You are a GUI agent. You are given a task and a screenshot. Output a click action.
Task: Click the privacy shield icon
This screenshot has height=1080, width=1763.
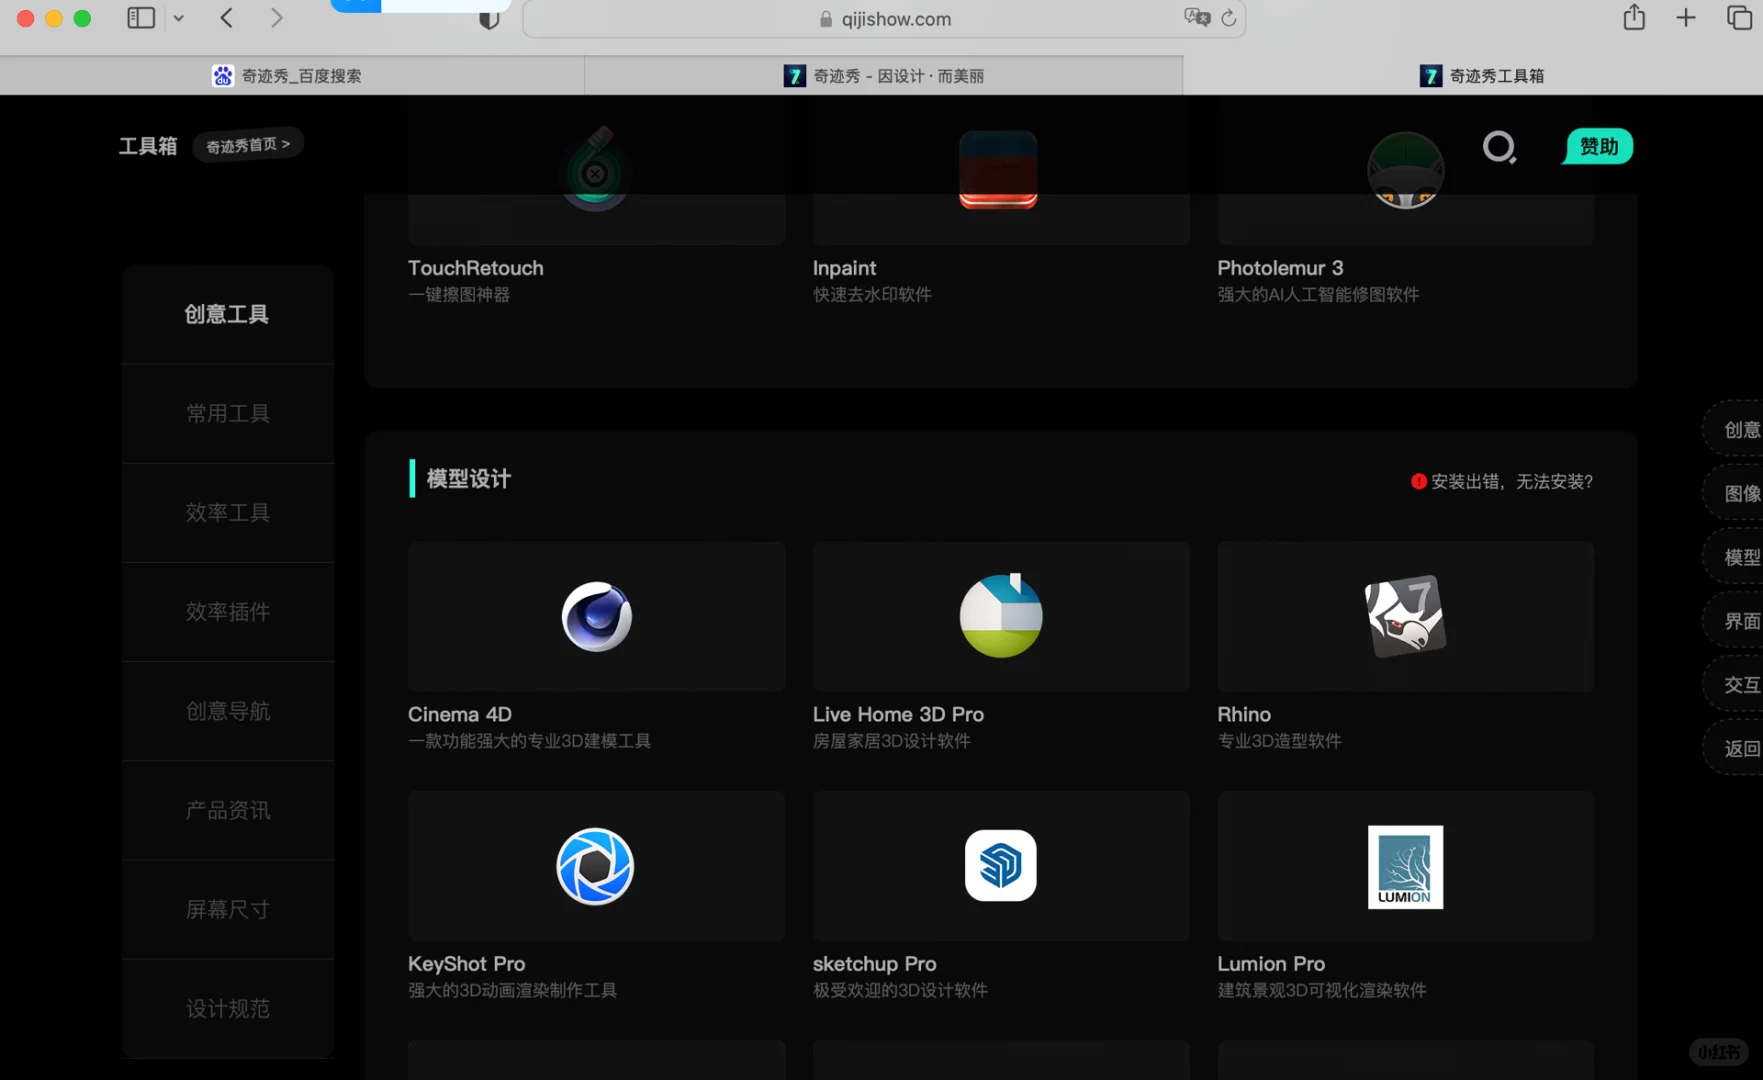[489, 19]
